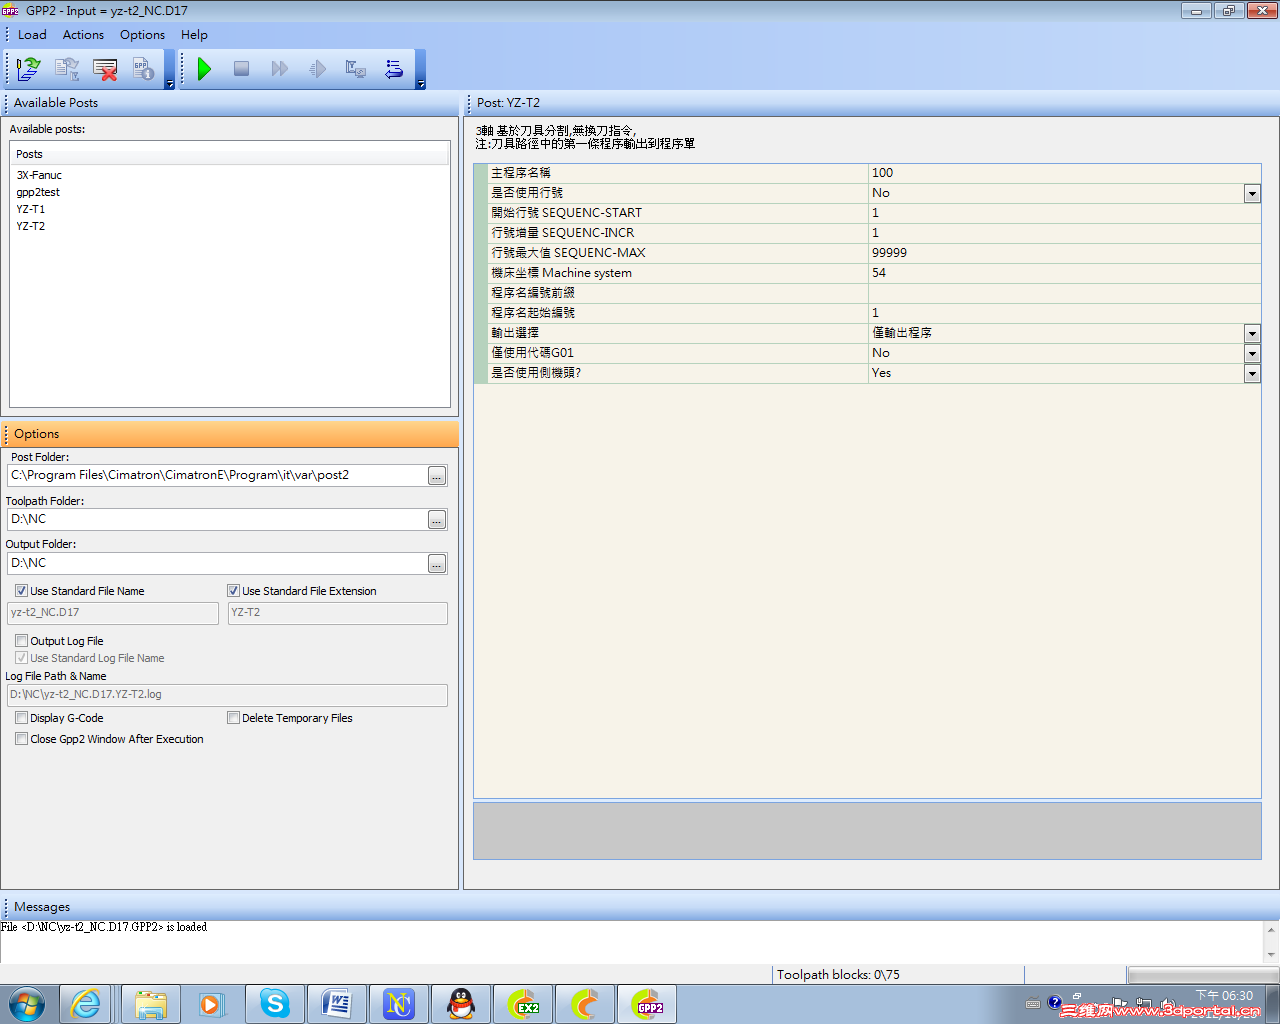Click the single step execution icon

click(x=317, y=69)
